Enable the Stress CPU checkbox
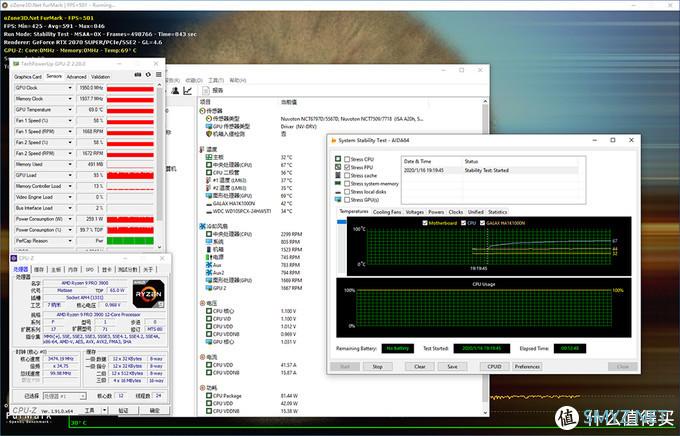 [347, 159]
